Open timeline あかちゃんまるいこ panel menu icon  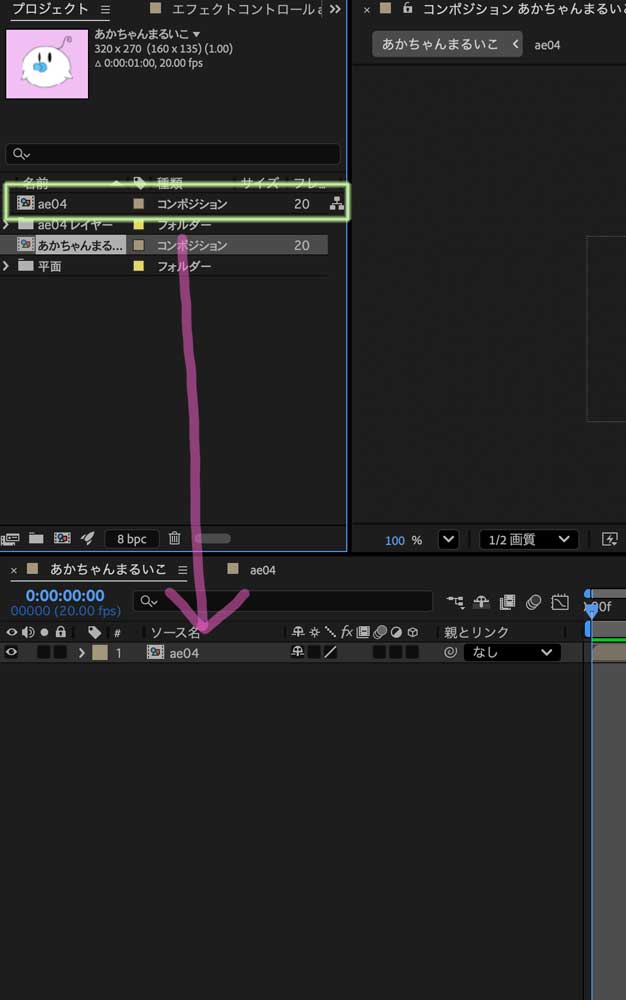click(183, 570)
